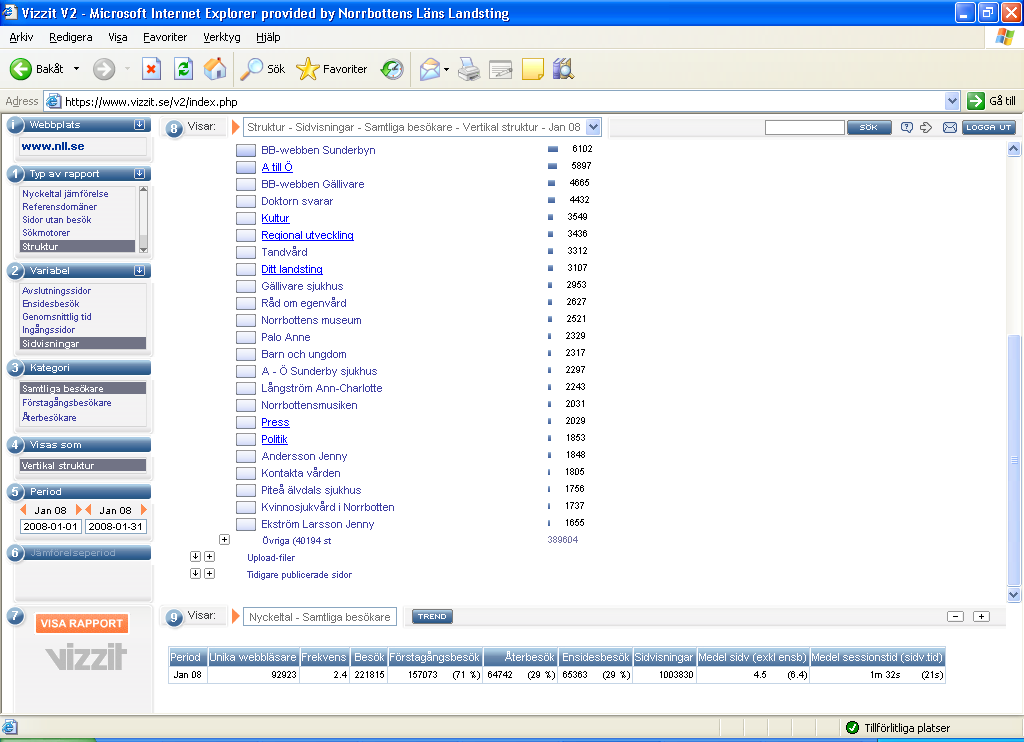Click the report-type list down scroll arrow
The image size is (1024, 742).
[x=144, y=249]
